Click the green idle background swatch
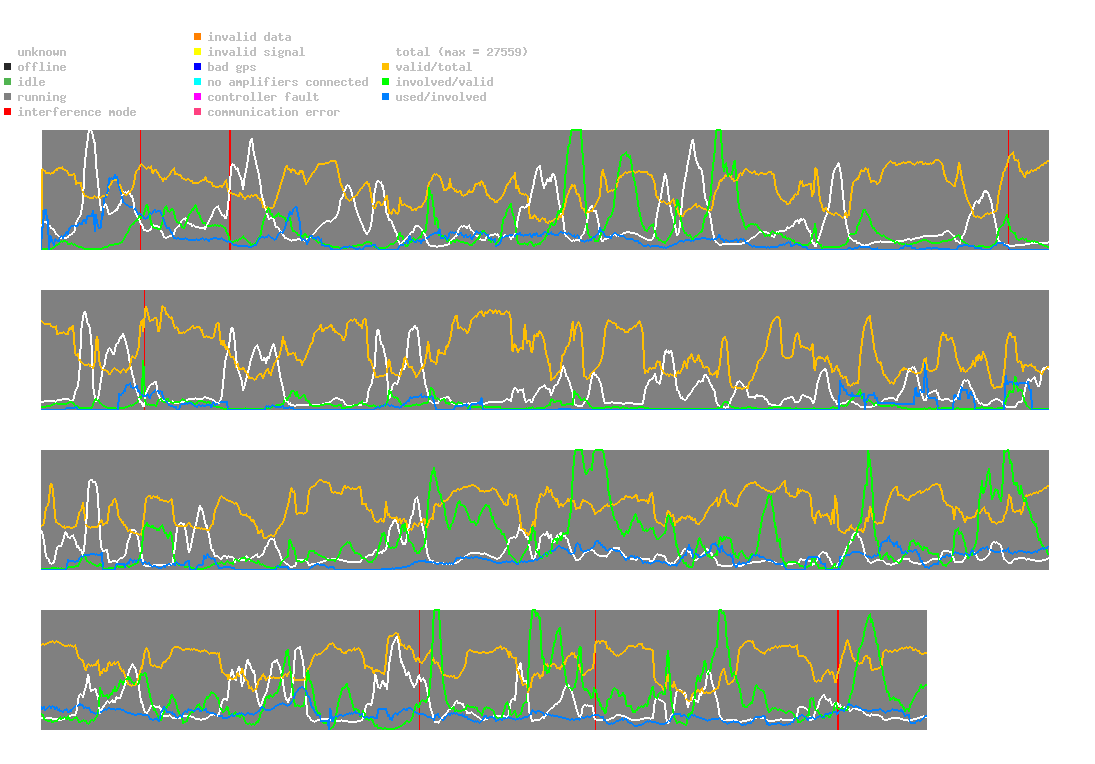The width and height of the screenshot is (1095, 764). [x=8, y=82]
